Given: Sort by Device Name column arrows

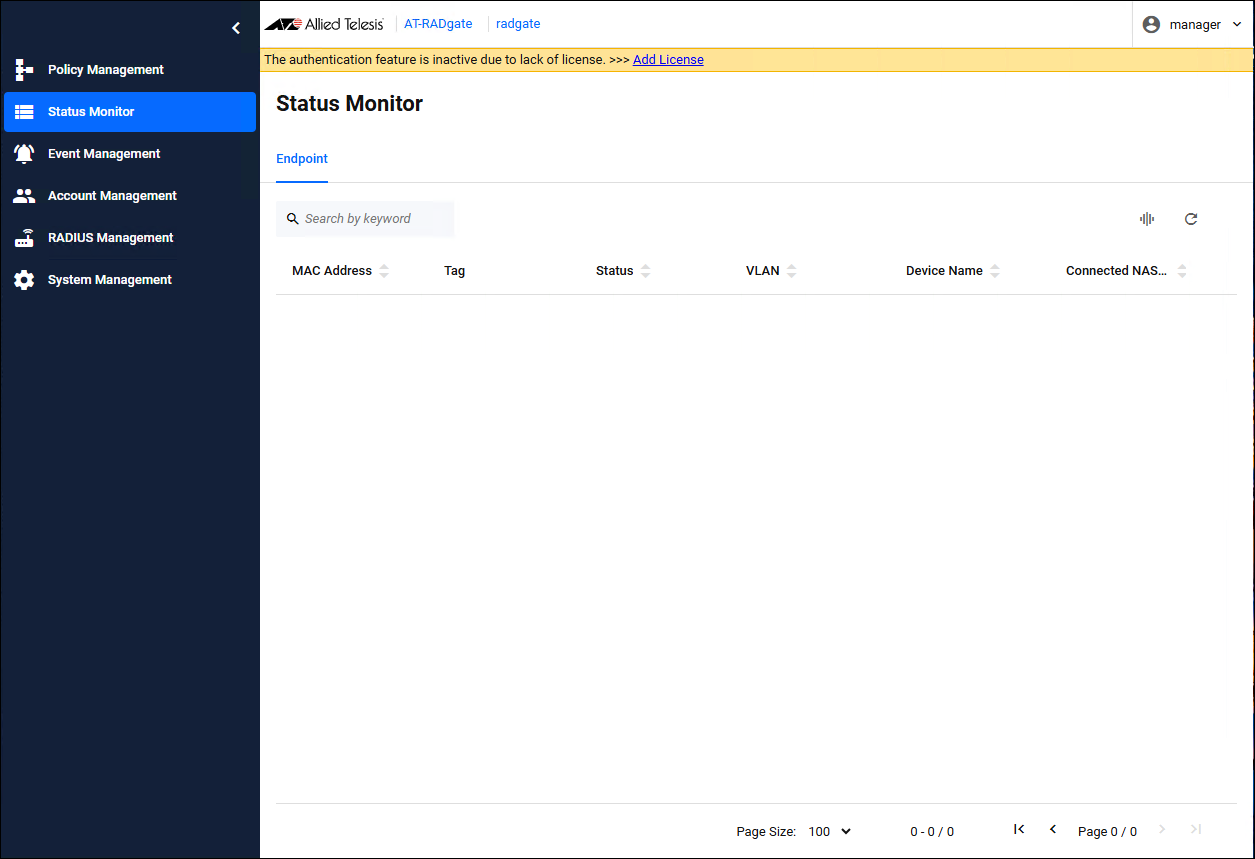Looking at the screenshot, I should (x=995, y=271).
